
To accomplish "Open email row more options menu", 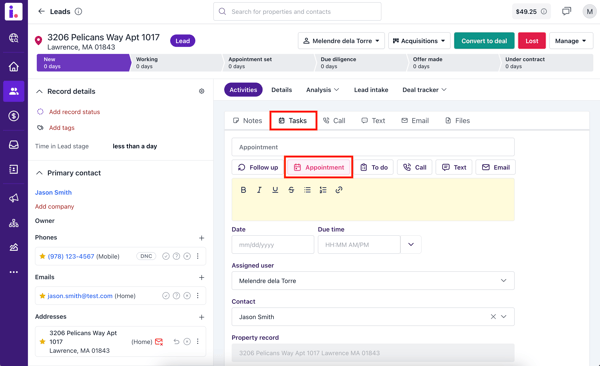I will point(198,296).
